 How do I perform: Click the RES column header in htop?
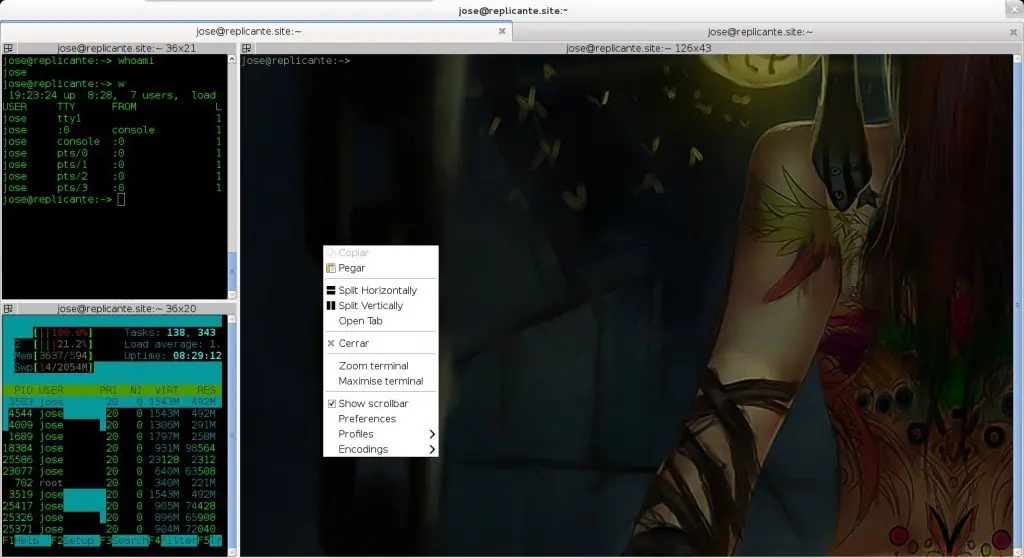[x=206, y=390]
